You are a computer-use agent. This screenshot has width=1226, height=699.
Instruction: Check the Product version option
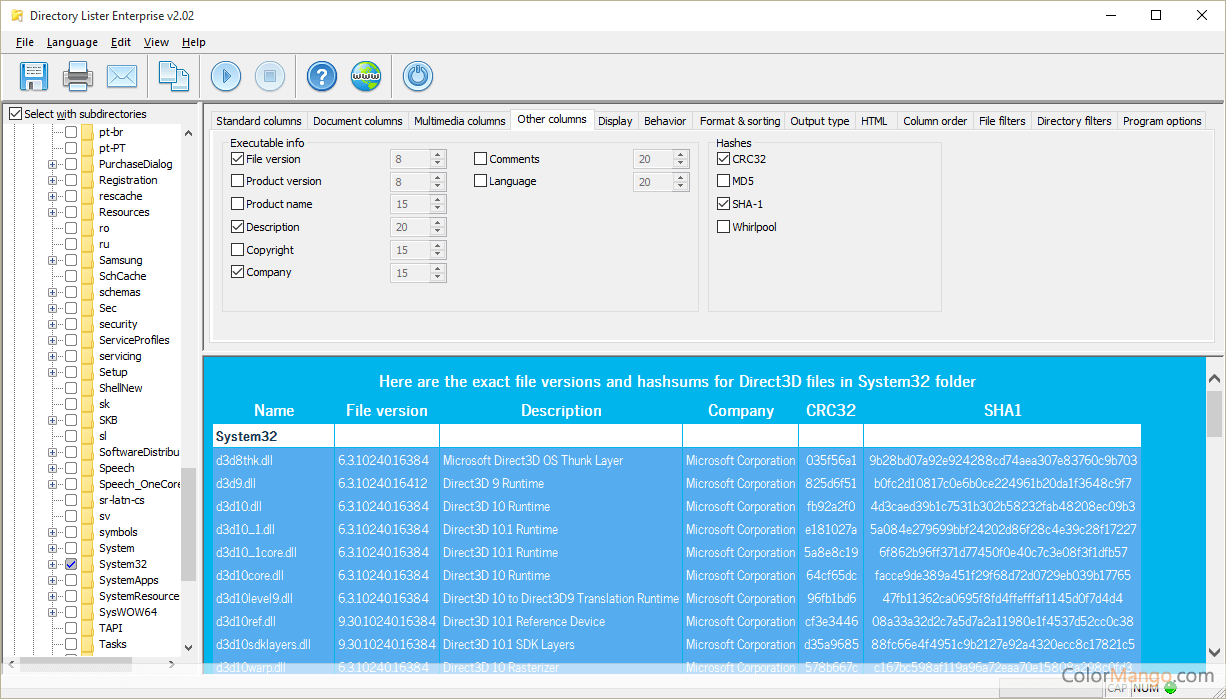[238, 181]
